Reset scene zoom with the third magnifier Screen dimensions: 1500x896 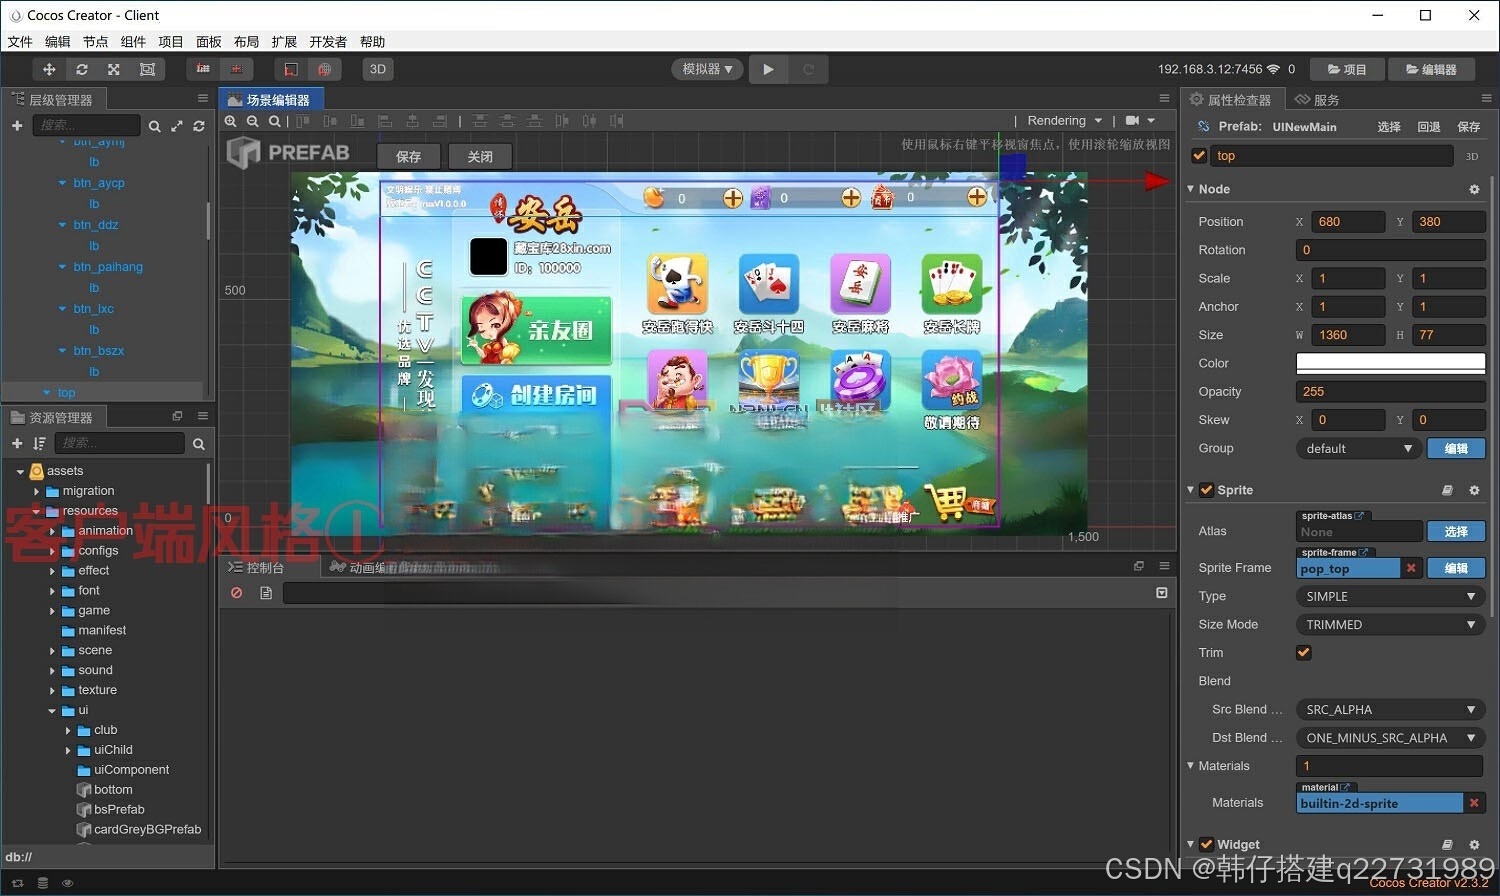pyautogui.click(x=274, y=121)
